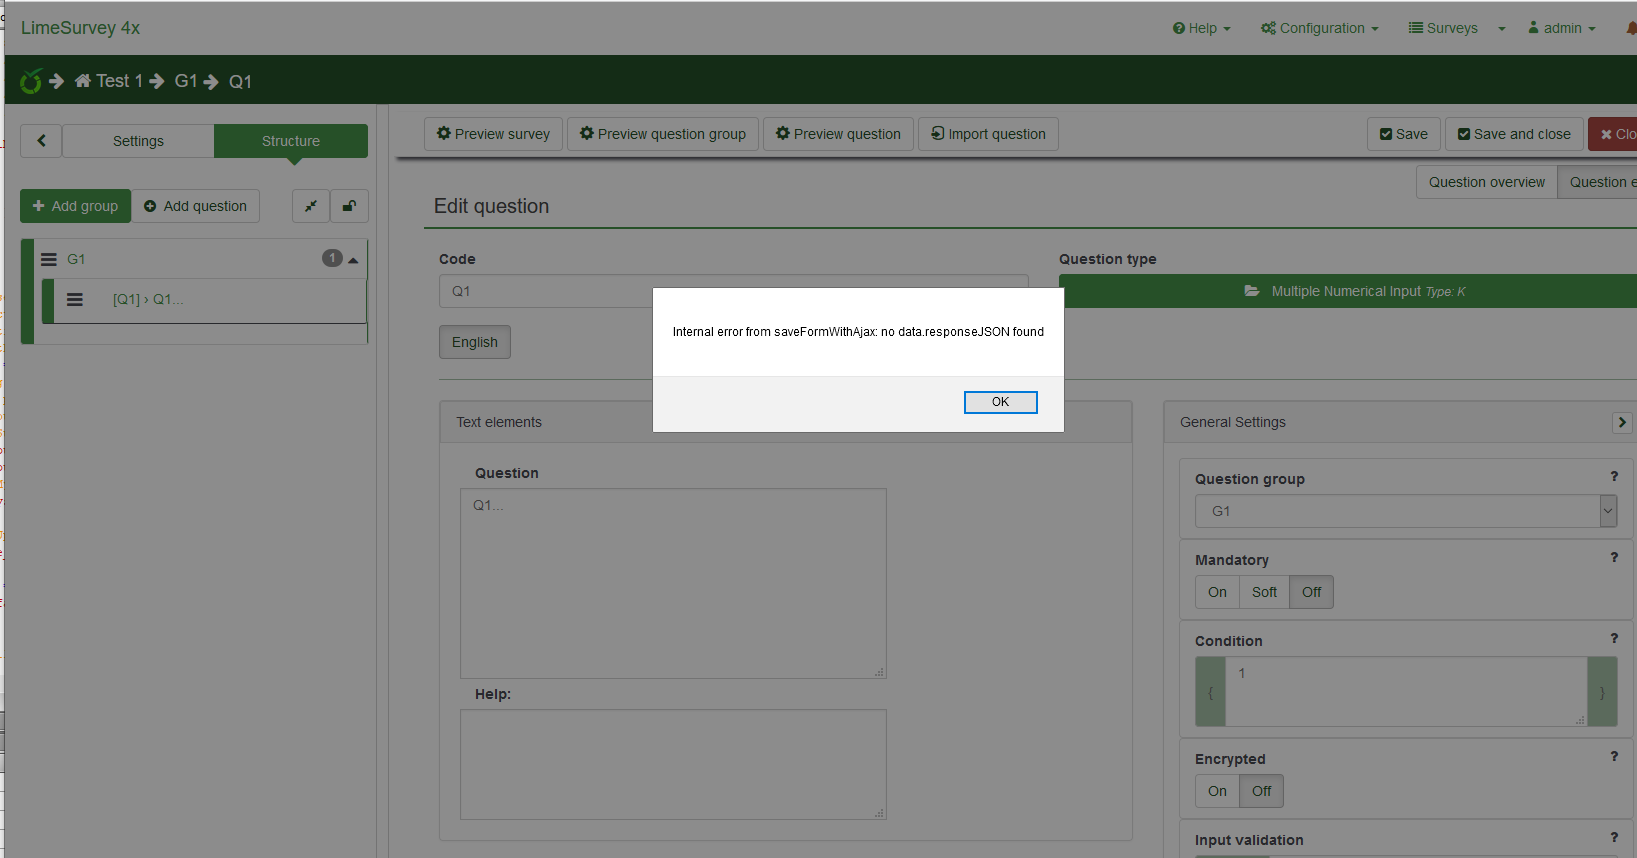This screenshot has height=858, width=1637.
Task: Click the G1 group drag handle icon
Action: (x=48, y=259)
